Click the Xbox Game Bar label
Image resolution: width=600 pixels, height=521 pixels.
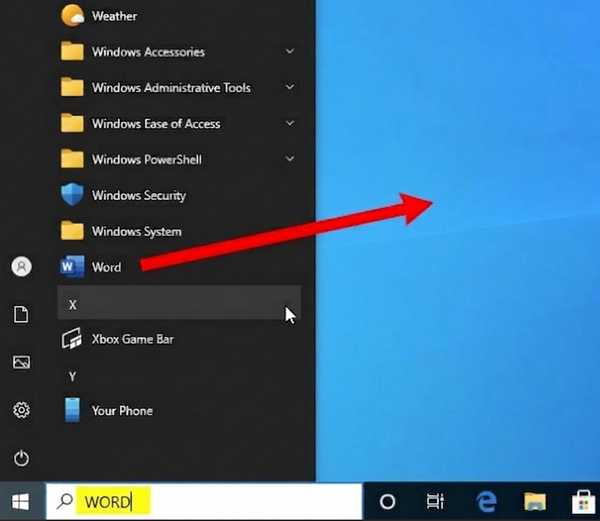coord(132,339)
